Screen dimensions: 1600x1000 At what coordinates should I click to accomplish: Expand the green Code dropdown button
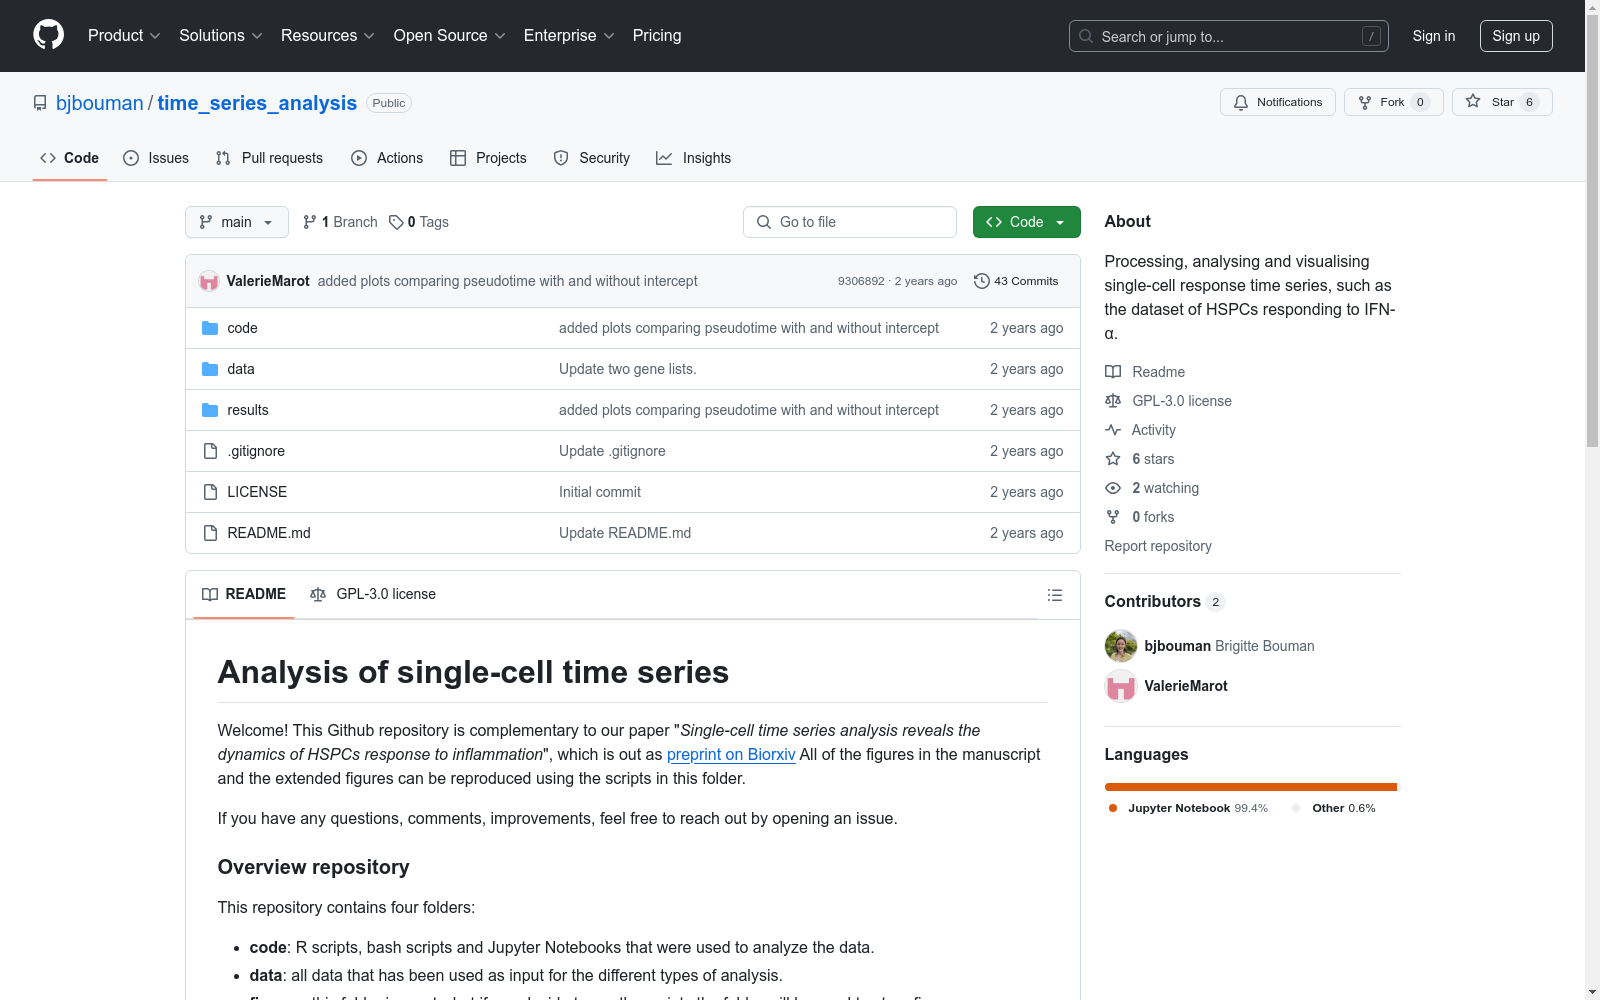[1027, 222]
